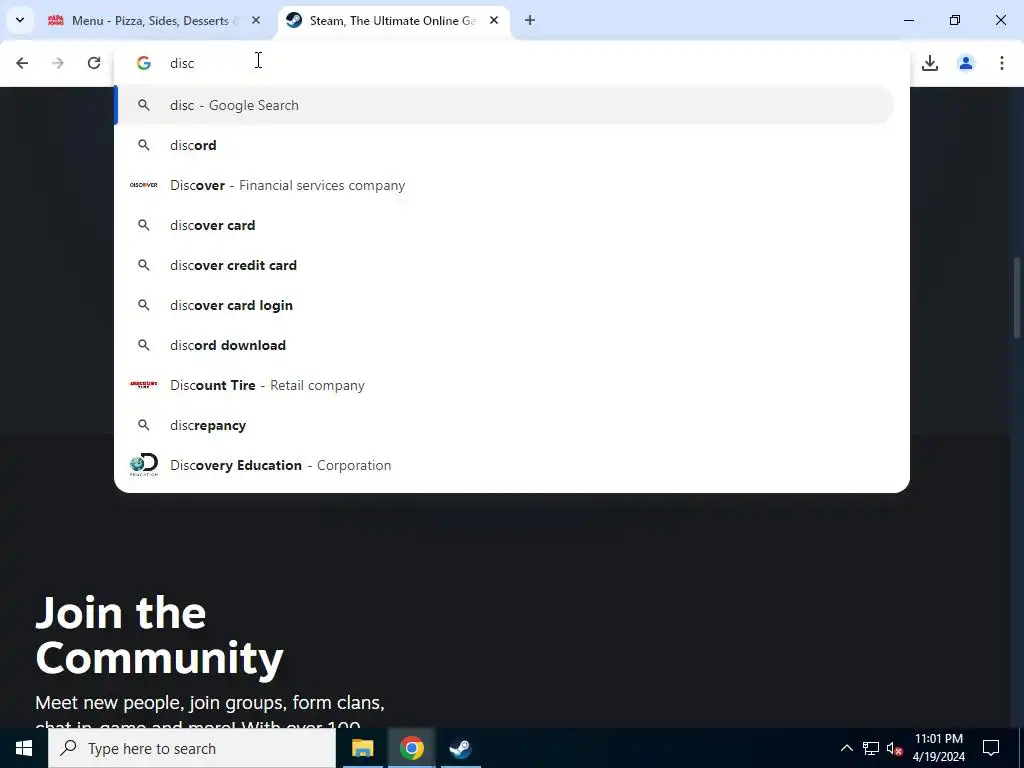Open File Explorer from the taskbar
The width and height of the screenshot is (1024, 768).
(x=362, y=748)
